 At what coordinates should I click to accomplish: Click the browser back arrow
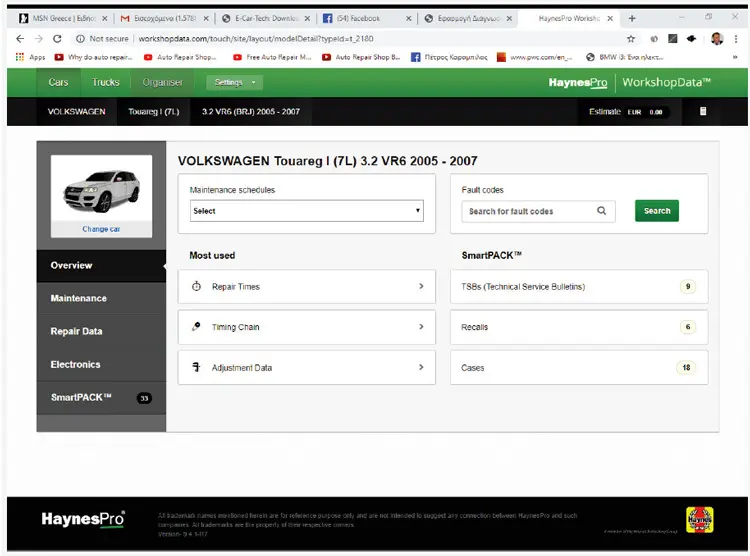coord(20,39)
